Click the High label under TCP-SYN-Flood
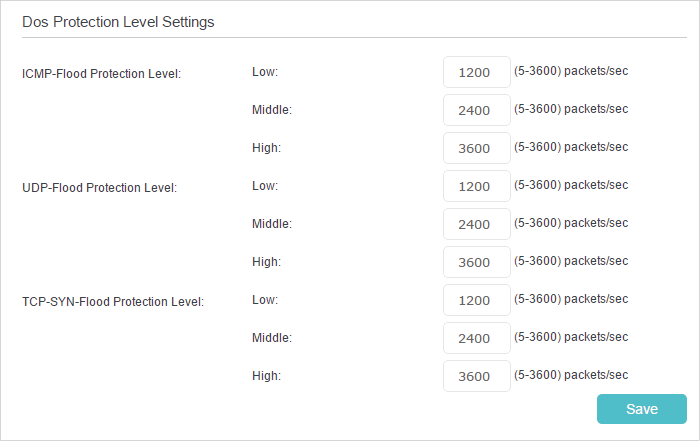This screenshot has height=441, width=700. click(x=267, y=376)
